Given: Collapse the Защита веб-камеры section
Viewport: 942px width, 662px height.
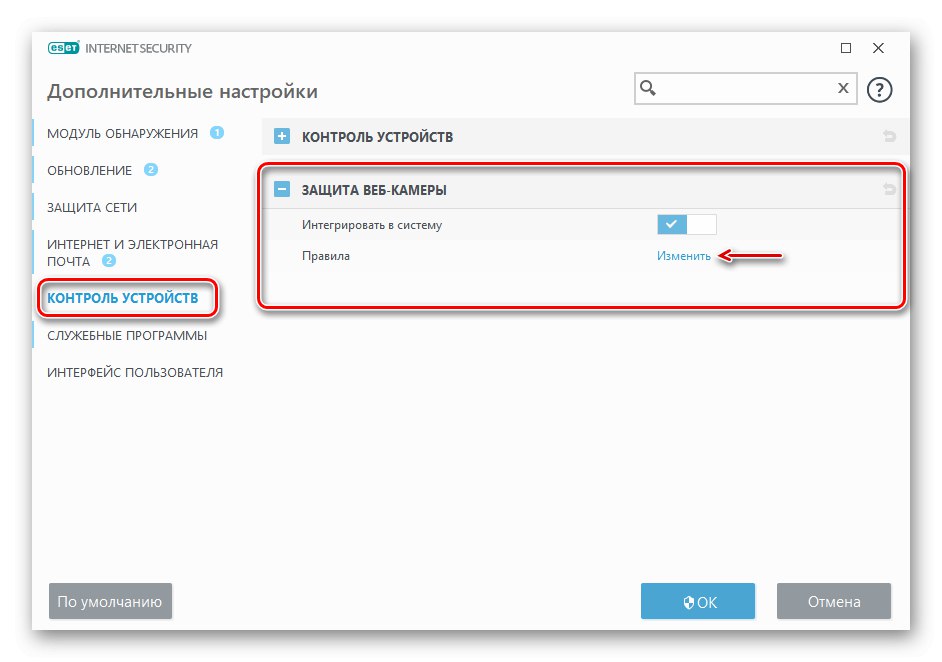Looking at the screenshot, I should 282,189.
